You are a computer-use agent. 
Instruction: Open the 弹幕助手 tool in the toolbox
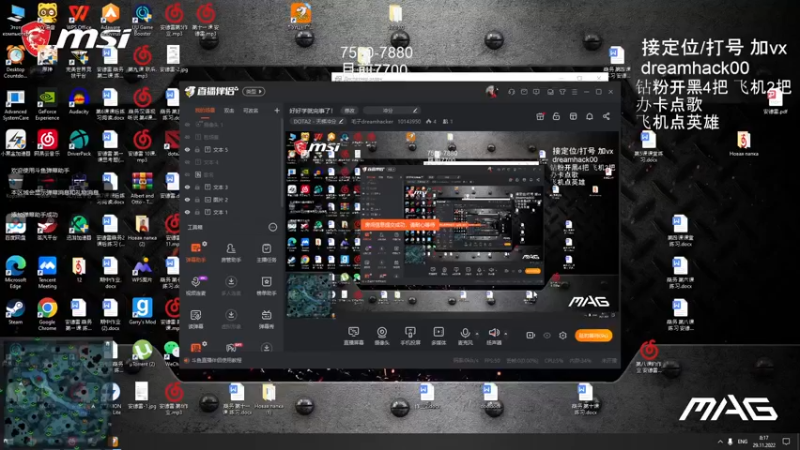pos(196,252)
